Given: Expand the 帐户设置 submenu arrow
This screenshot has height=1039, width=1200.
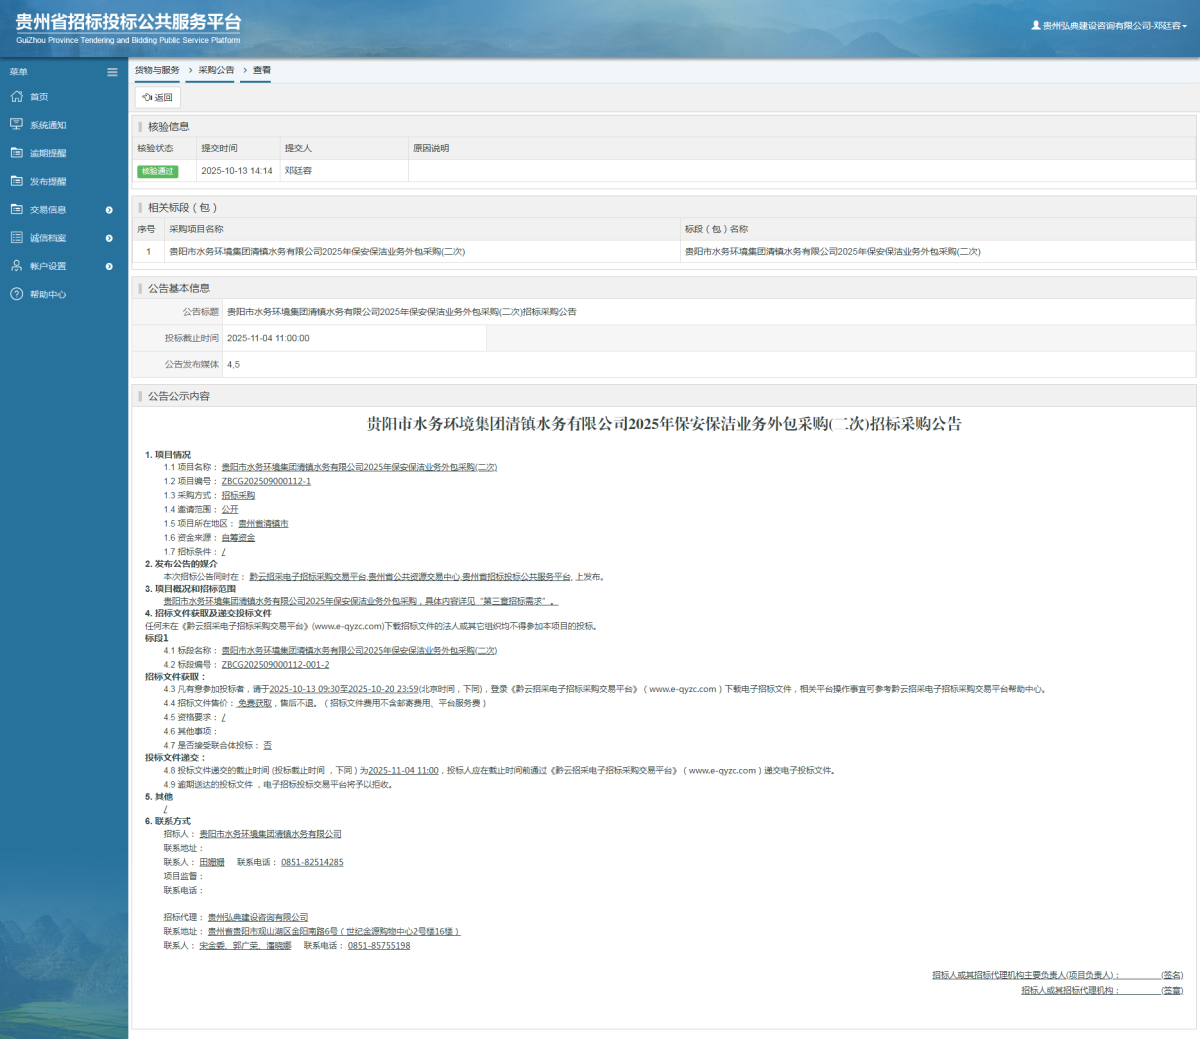Looking at the screenshot, I should click(109, 266).
